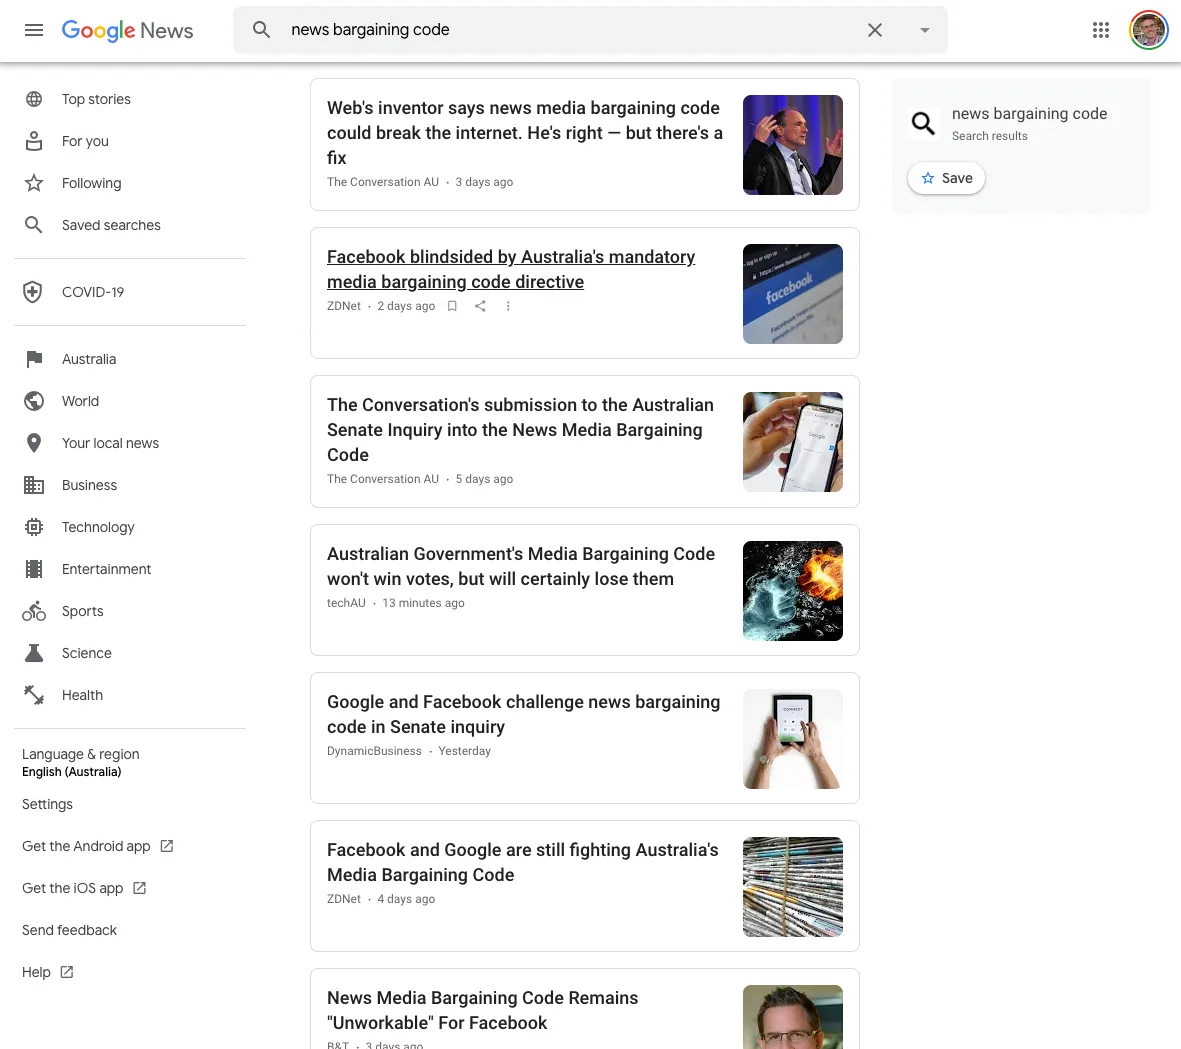
Task: Follow the Get the iOS app link
Action: click(84, 888)
